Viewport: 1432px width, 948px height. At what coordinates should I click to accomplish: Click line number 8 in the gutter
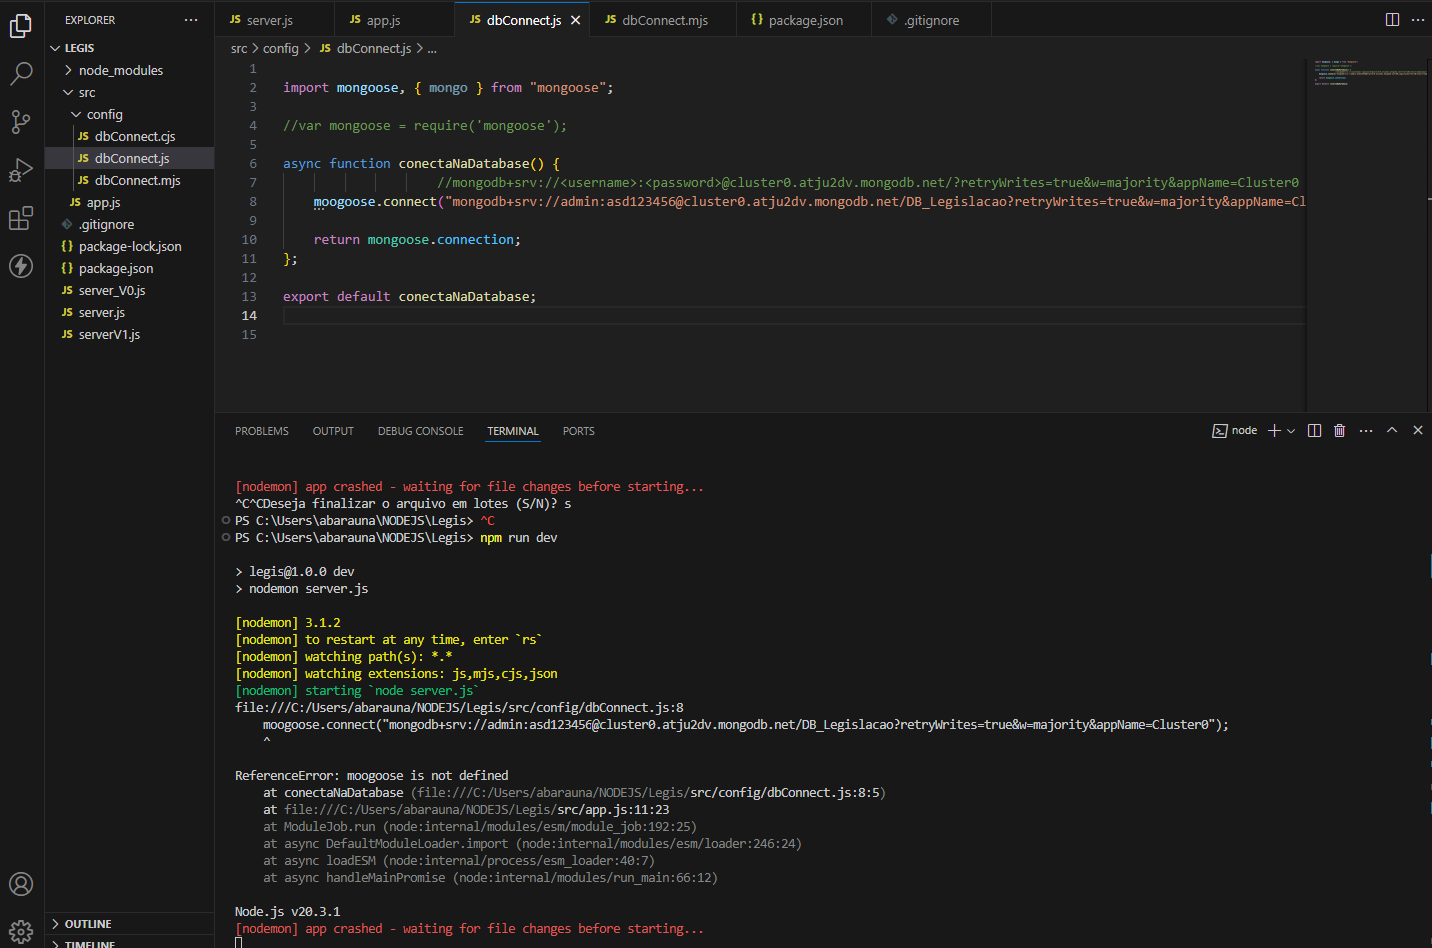[253, 201]
